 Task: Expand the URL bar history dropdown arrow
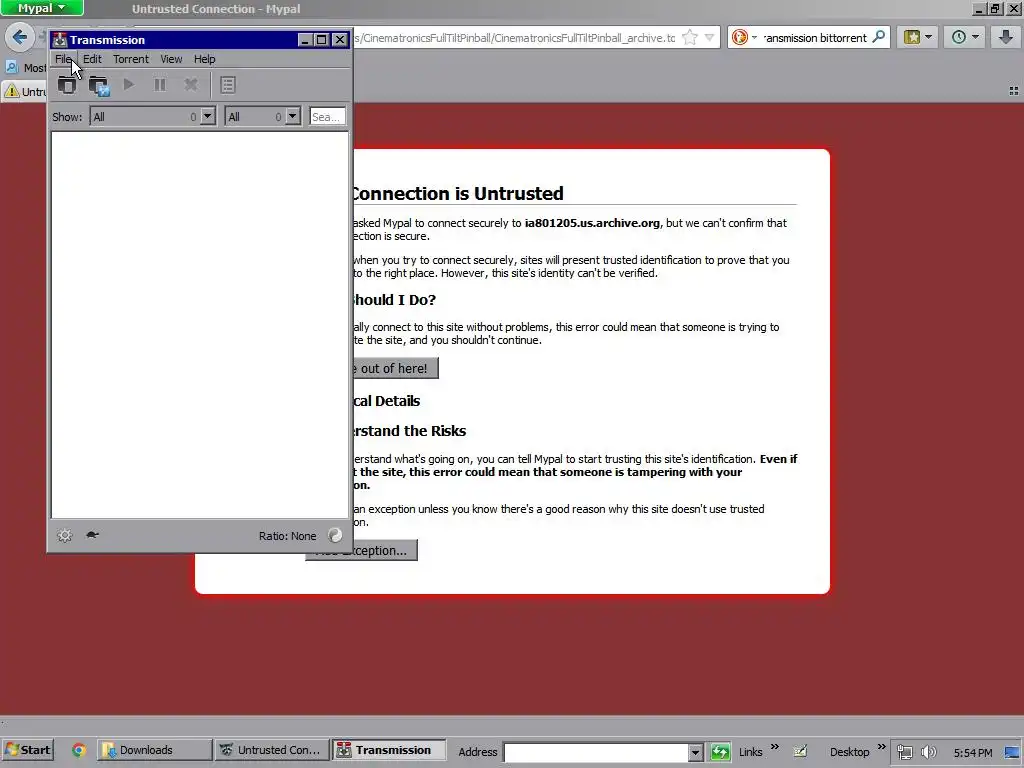click(710, 37)
